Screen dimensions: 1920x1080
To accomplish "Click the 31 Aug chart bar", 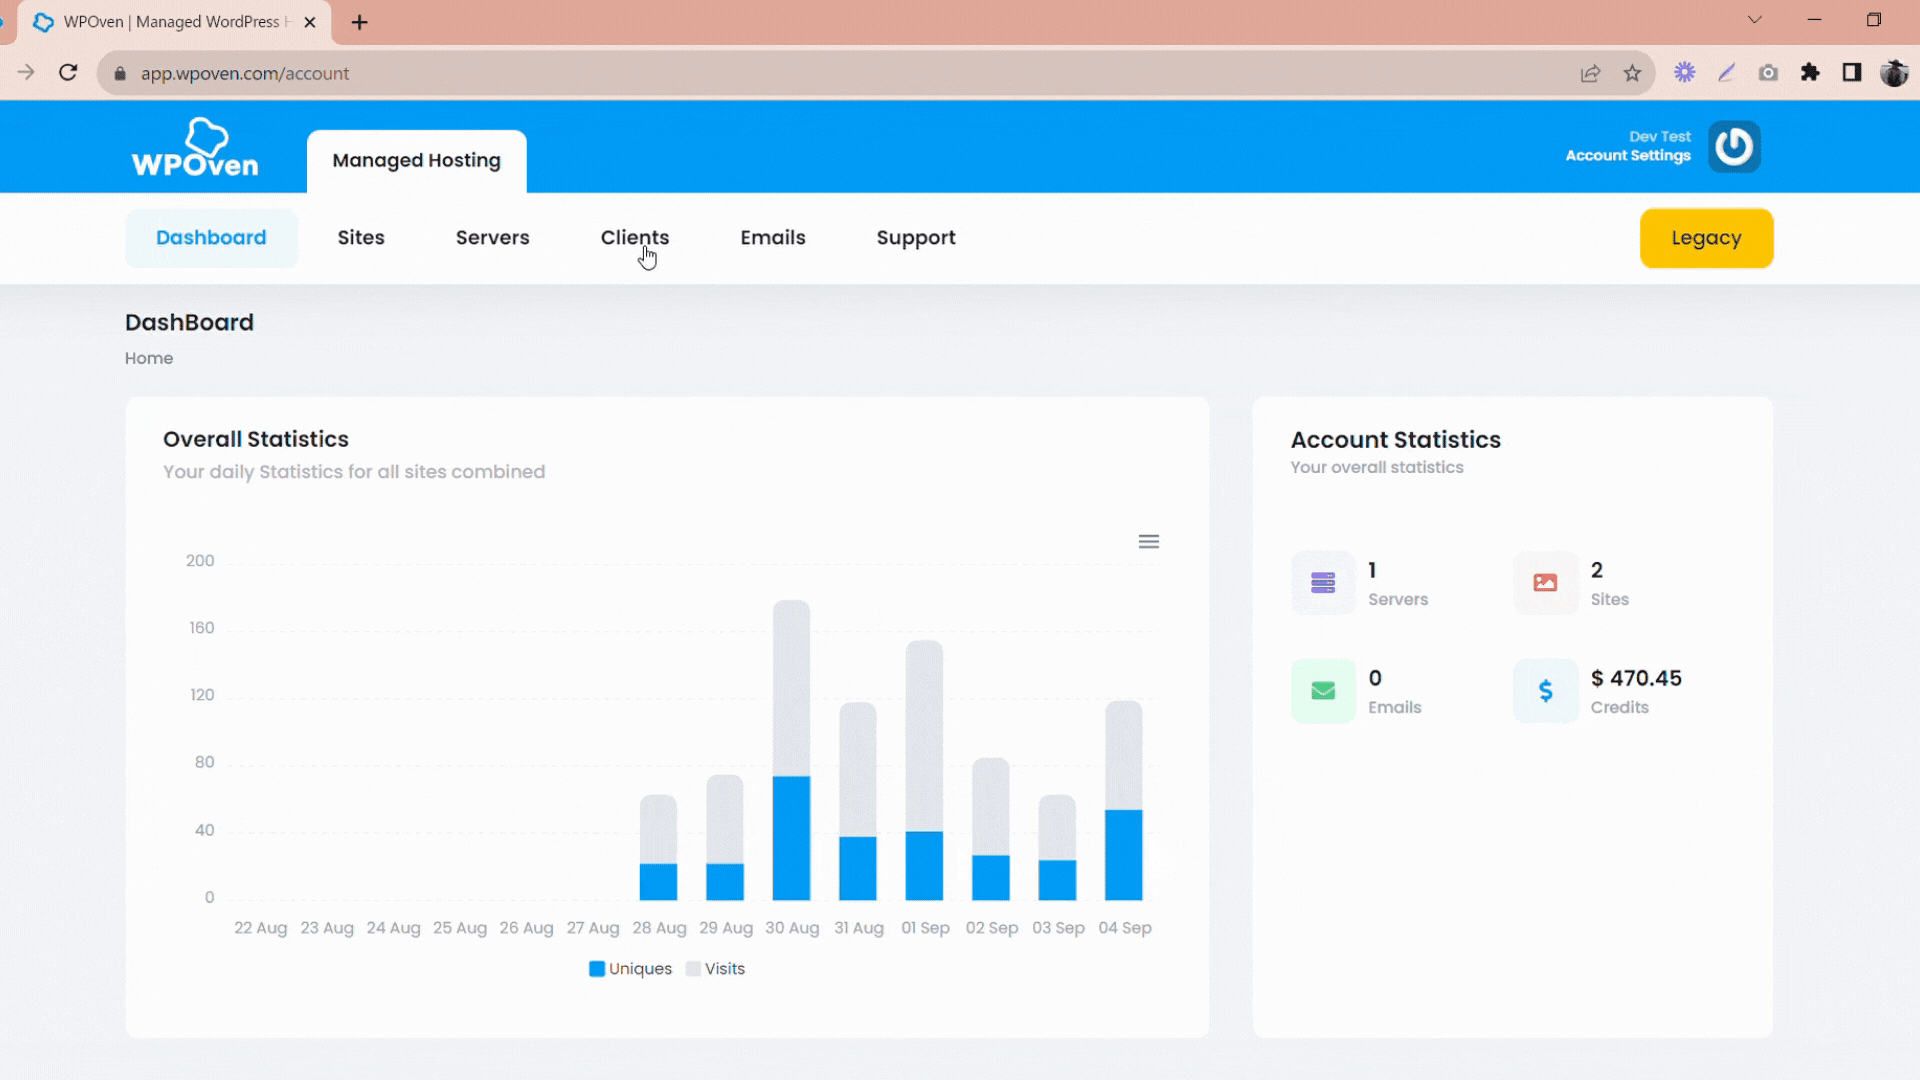I will 858,801.
